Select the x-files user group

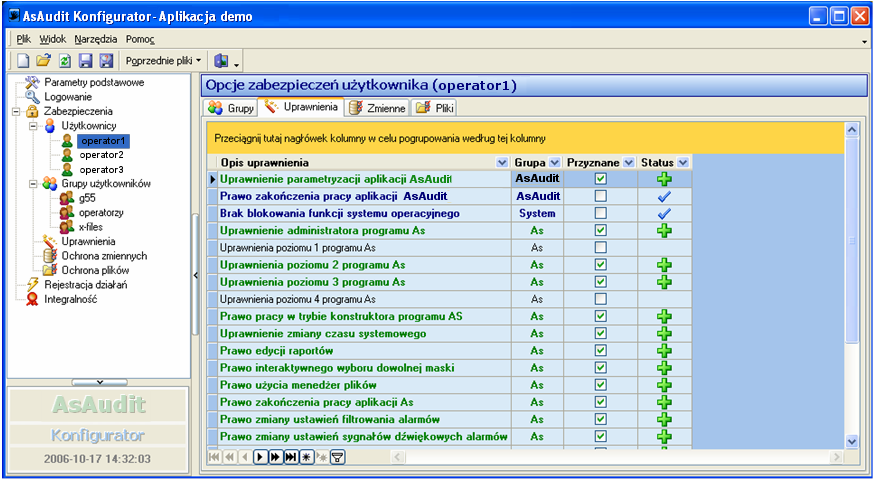pos(91,227)
